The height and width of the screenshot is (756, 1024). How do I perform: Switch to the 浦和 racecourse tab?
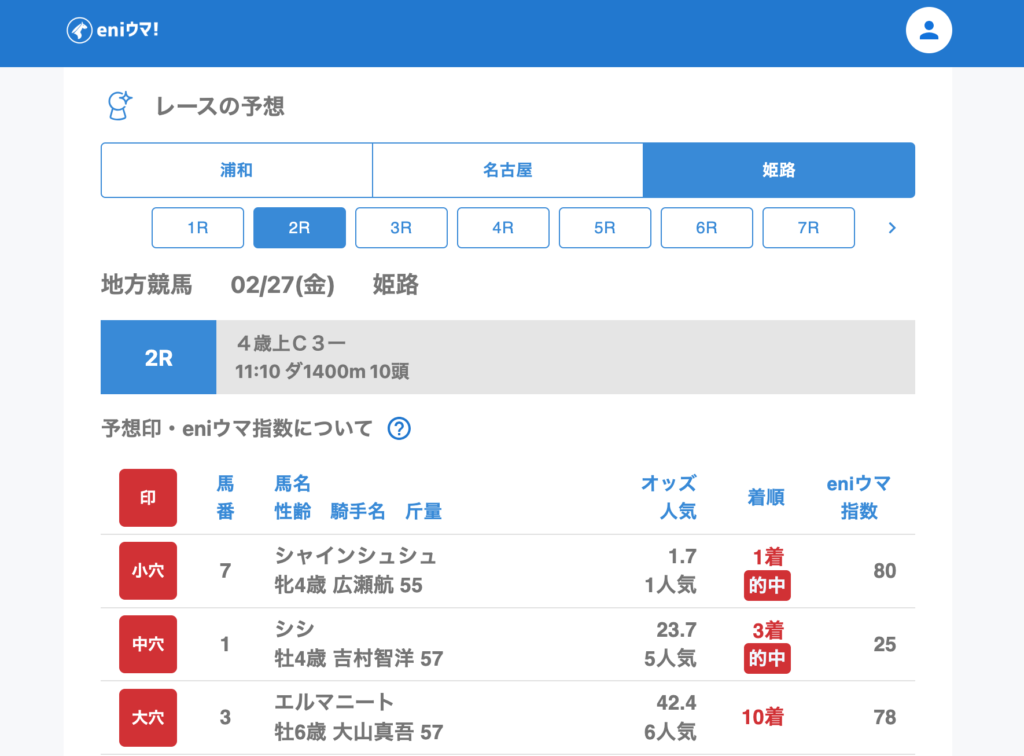237,170
